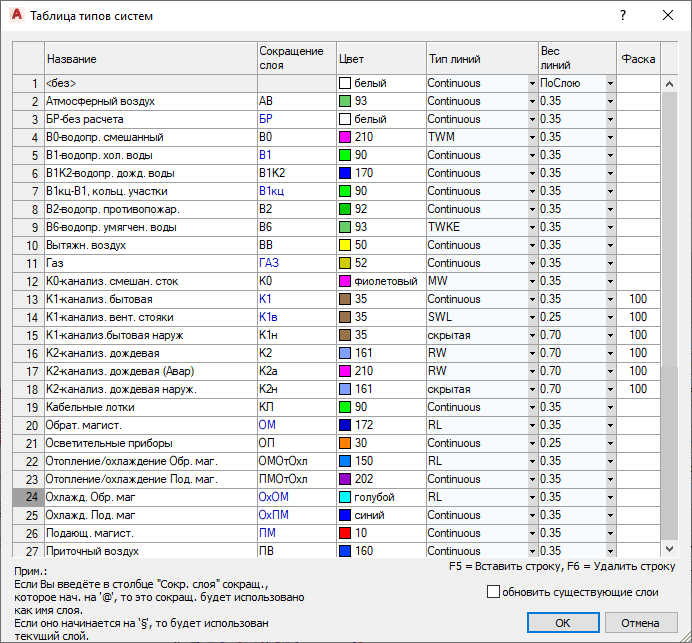Click brown color swatch for К1-канализ. бытовая

pyautogui.click(x=345, y=299)
